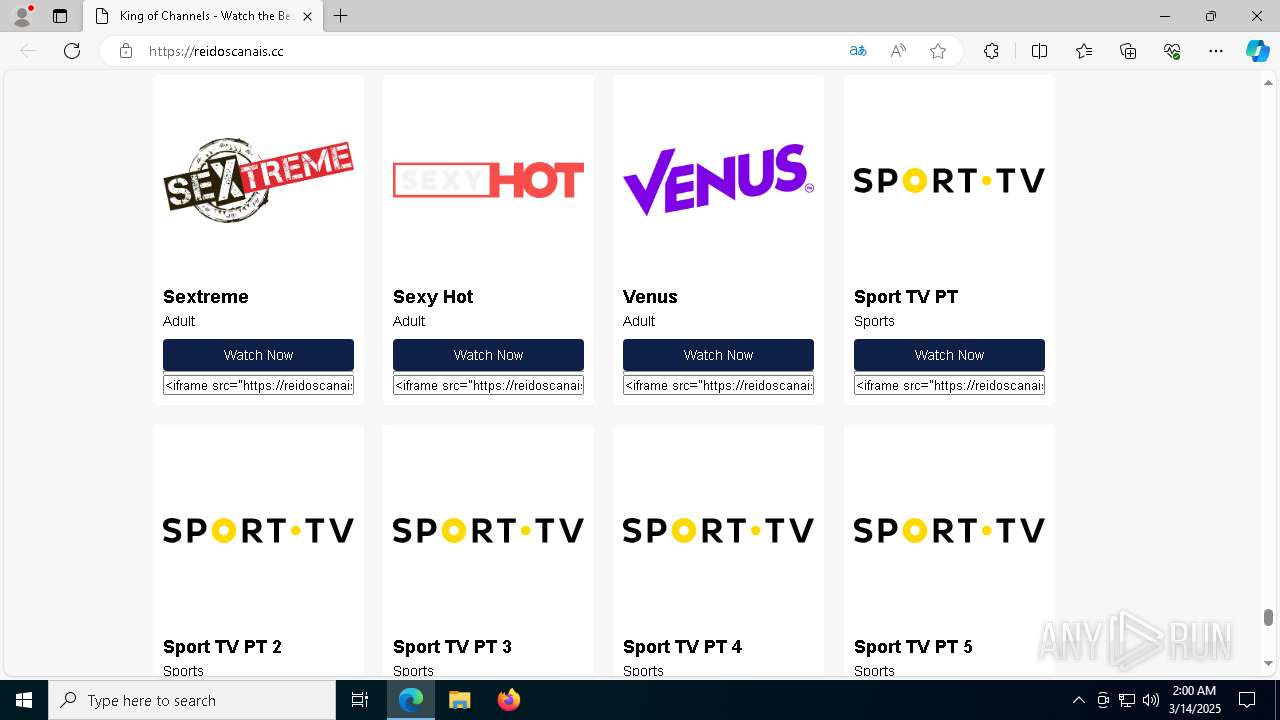Screen dimensions: 1280x720
Task: Click the Sport TV PT 2 logo
Action: click(258, 530)
